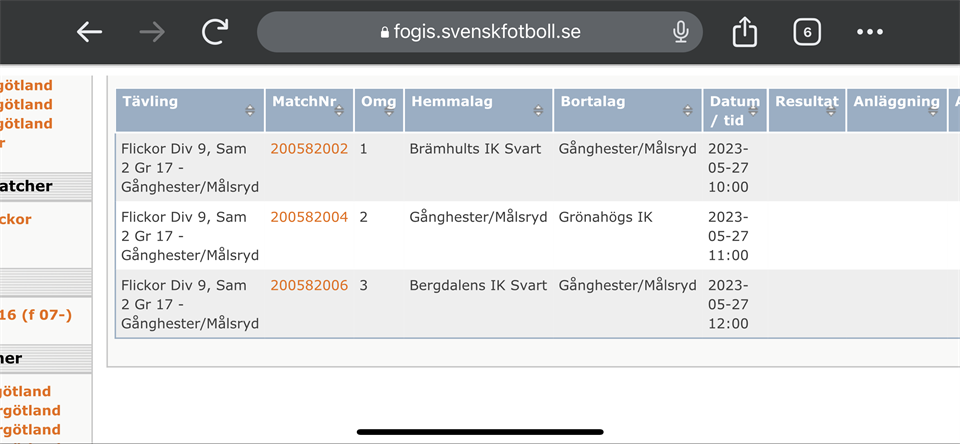Go back to the previous page
960x444 pixels.
[x=90, y=32]
